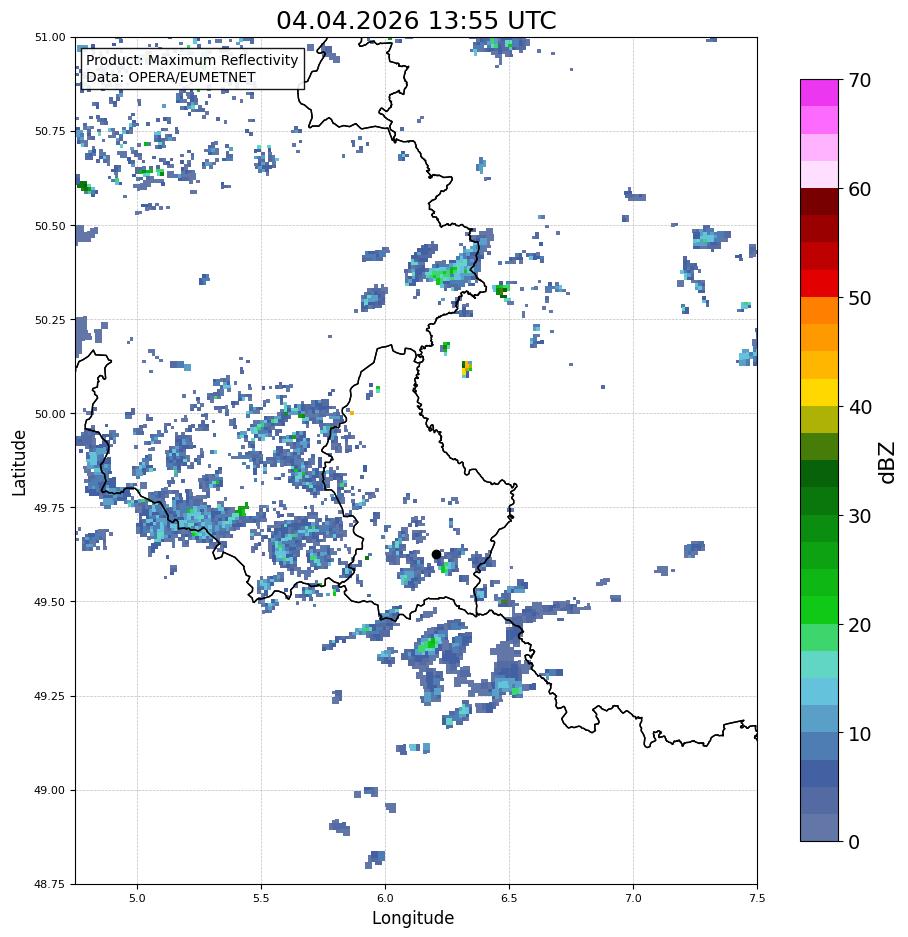Click the dark red colorbar swatch below 60

pyautogui.click(x=820, y=202)
